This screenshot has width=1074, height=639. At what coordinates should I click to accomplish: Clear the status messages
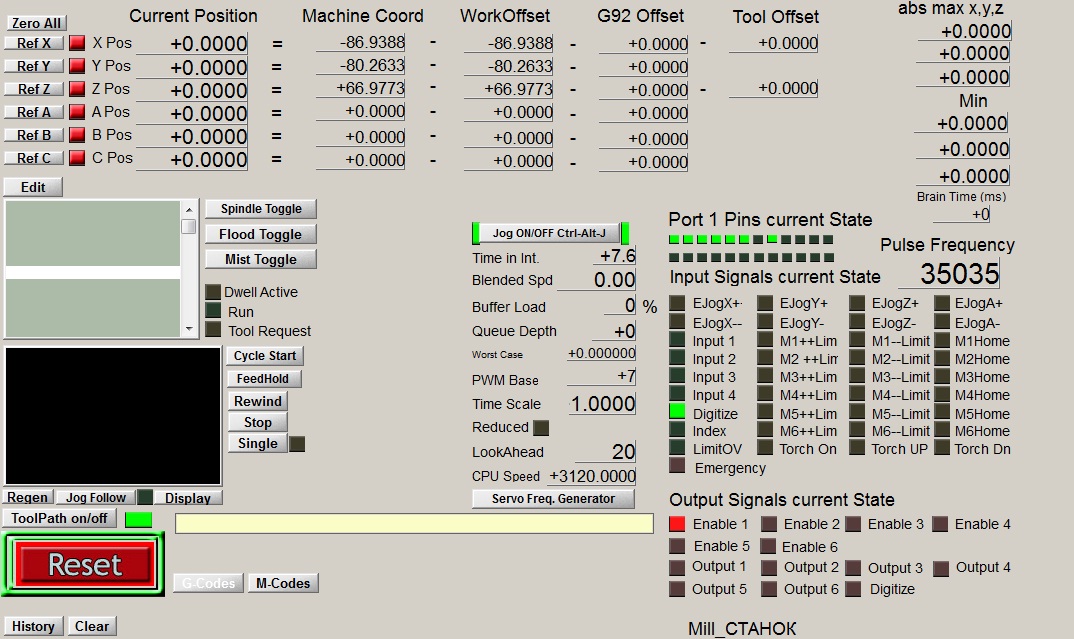[92, 627]
